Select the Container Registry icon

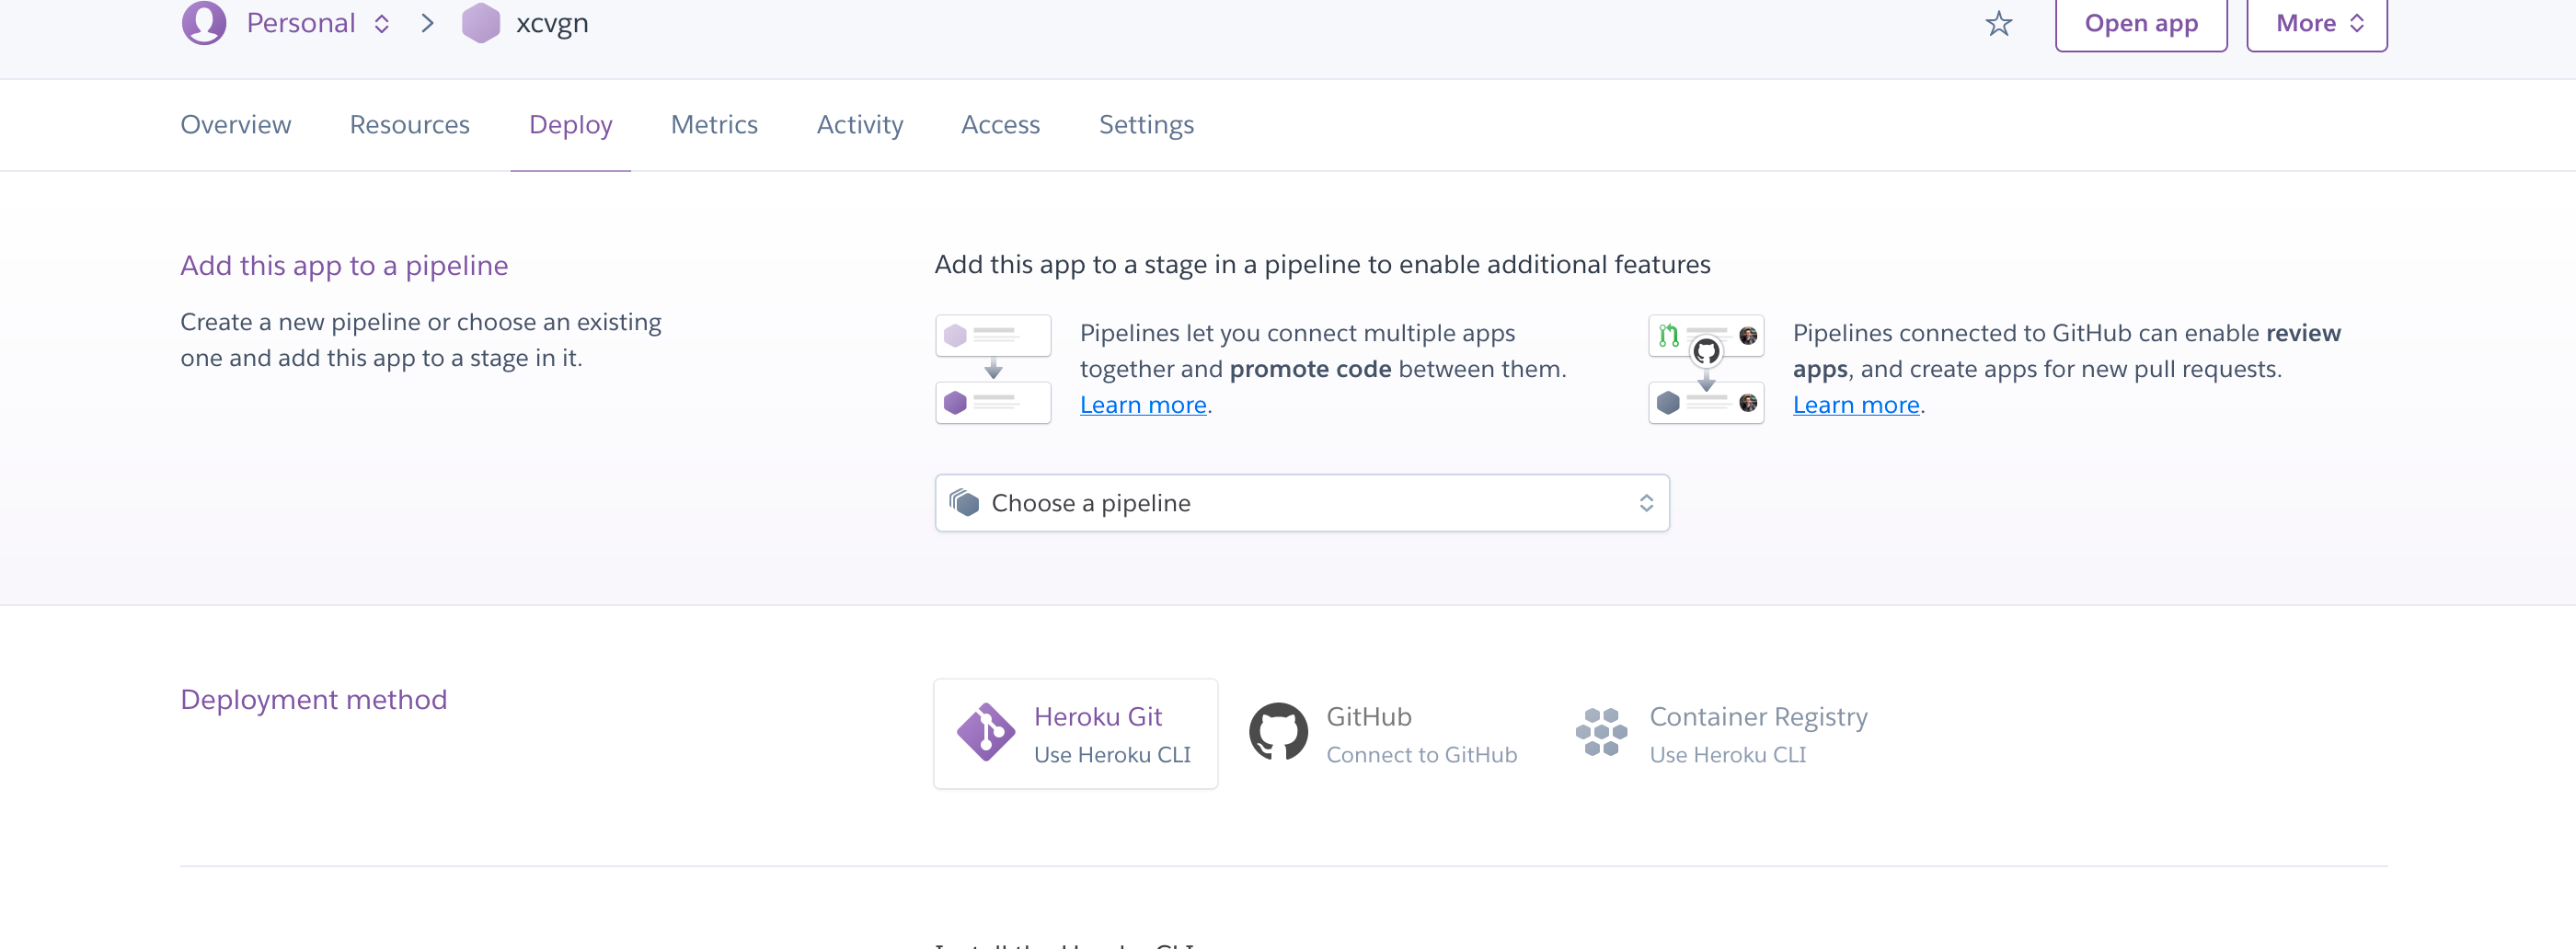(1601, 731)
